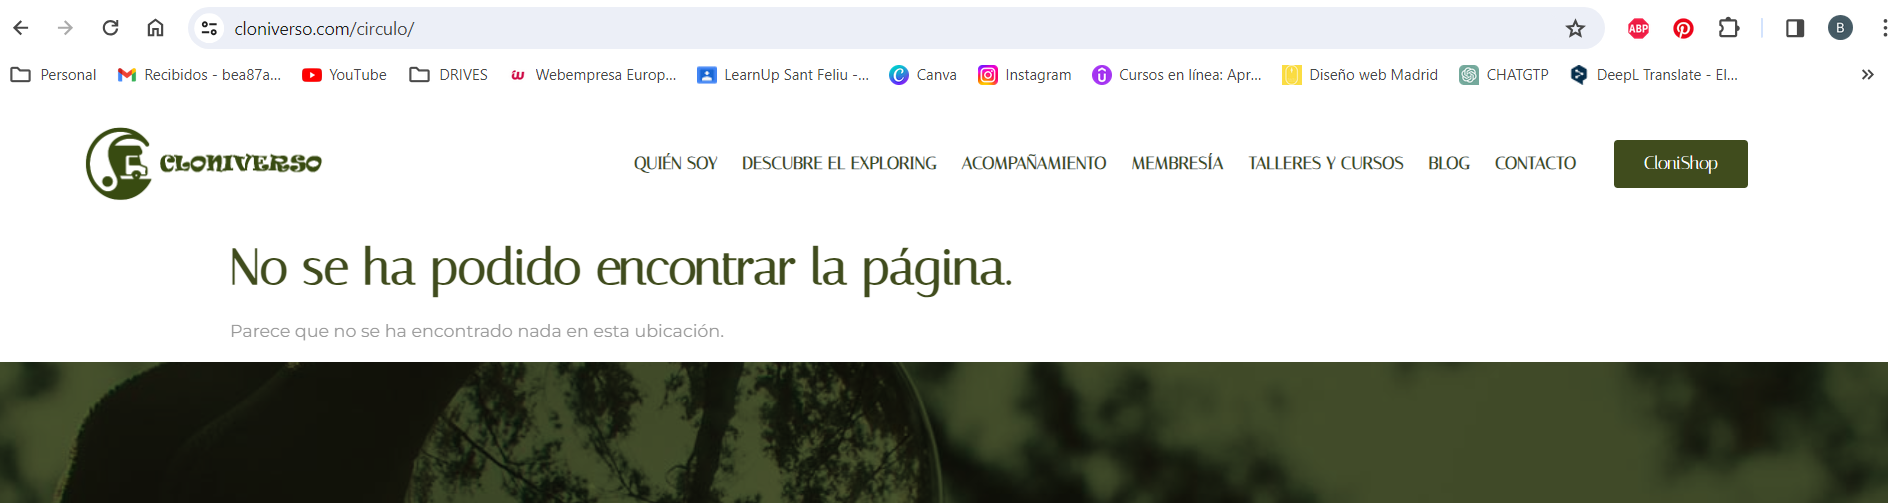Click the 'No se ha podido encontrar la página.' heading
The height and width of the screenshot is (503, 1888).
click(621, 268)
